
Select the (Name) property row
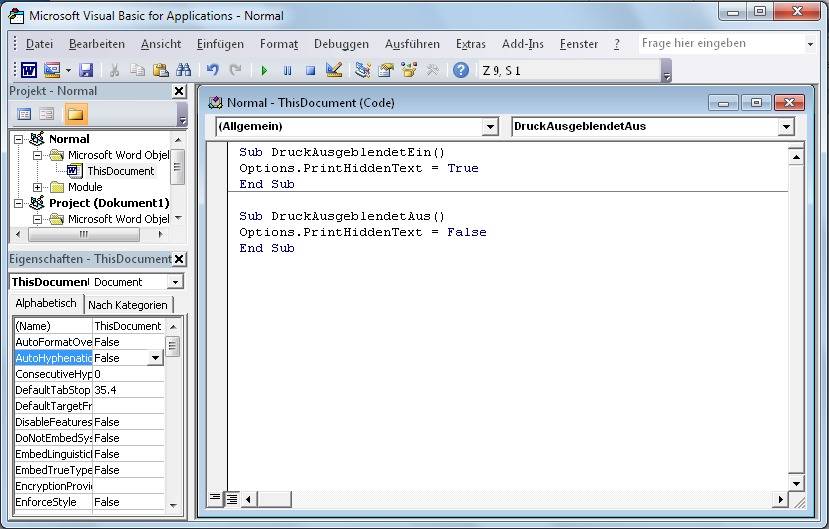[89, 326]
